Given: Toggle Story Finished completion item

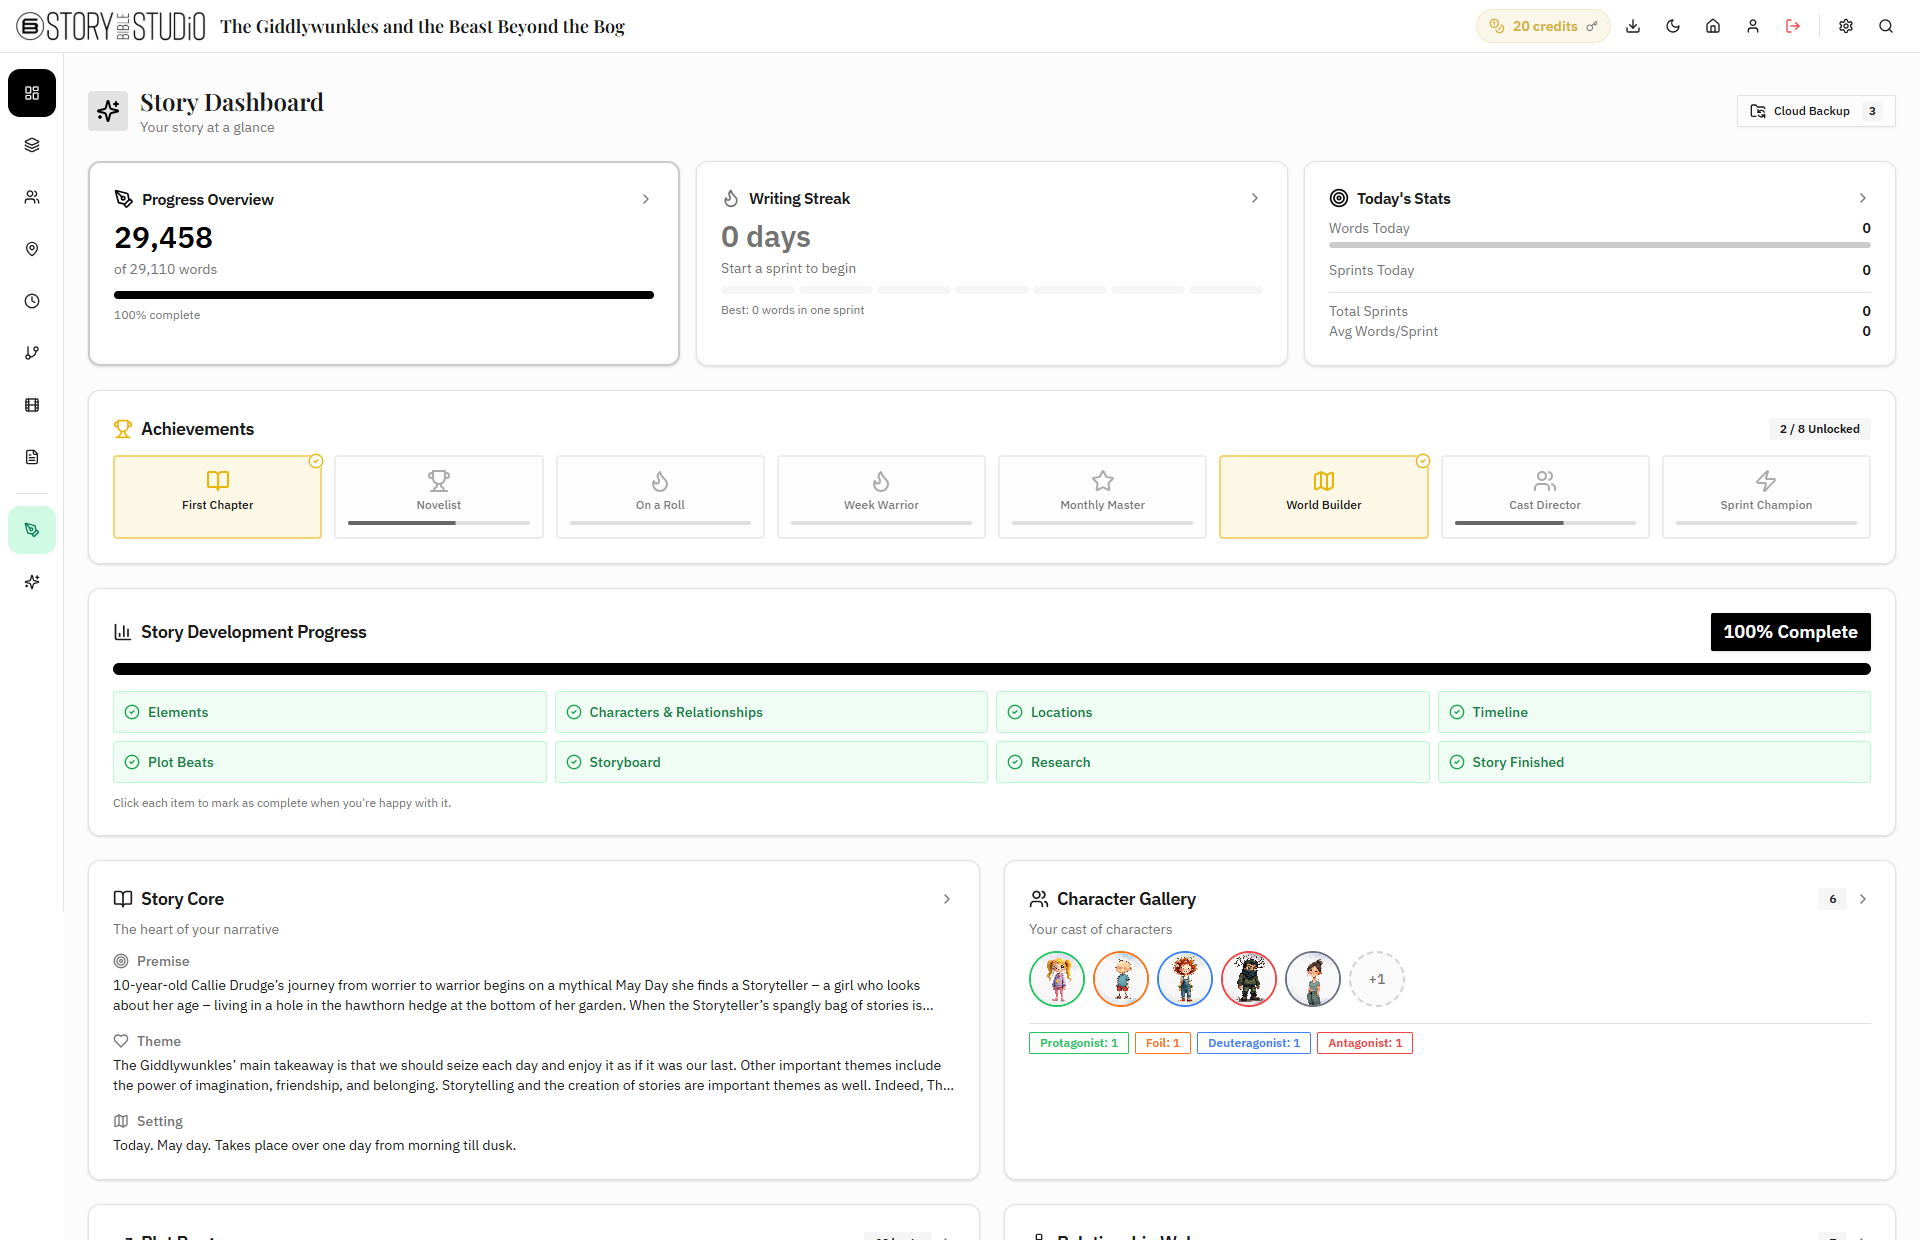Looking at the screenshot, I should point(1654,762).
